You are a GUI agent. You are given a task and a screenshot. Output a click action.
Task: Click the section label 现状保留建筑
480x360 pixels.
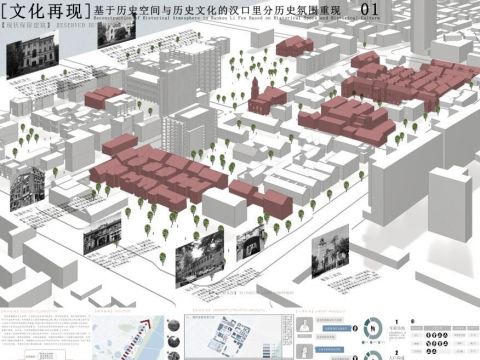point(26,25)
